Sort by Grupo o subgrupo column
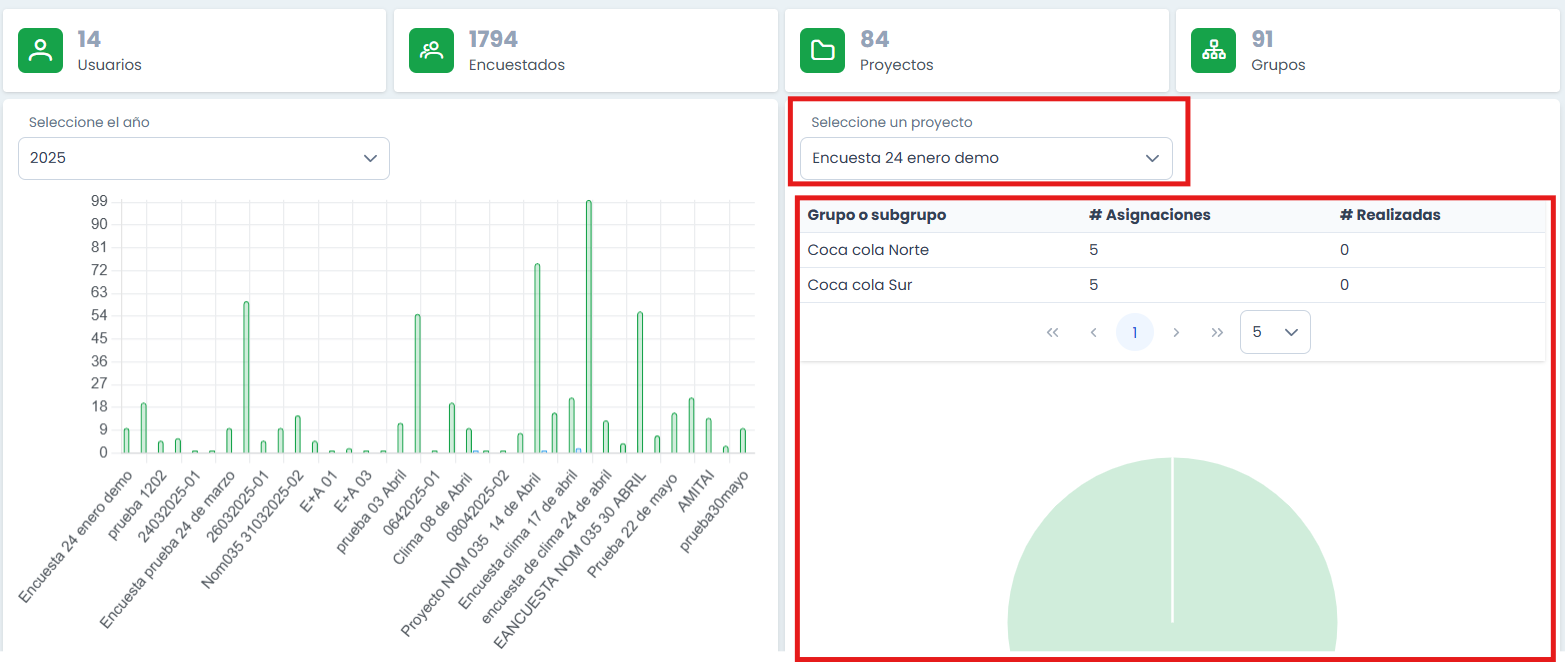This screenshot has width=1565, height=662. pos(877,215)
